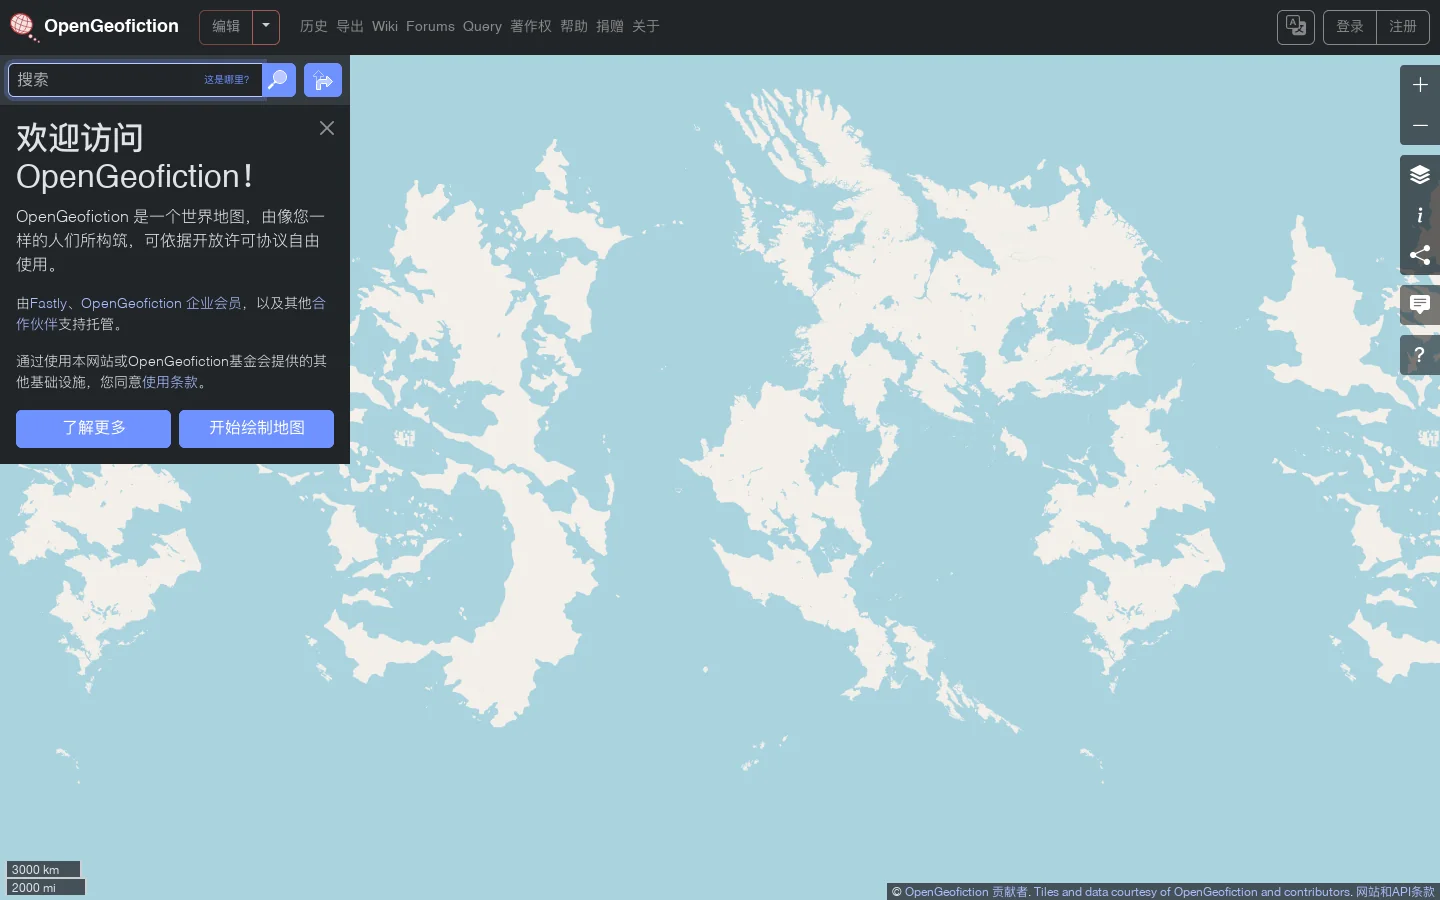Viewport: 1440px width, 900px height.
Task: Open the language selector icon
Action: [1296, 27]
